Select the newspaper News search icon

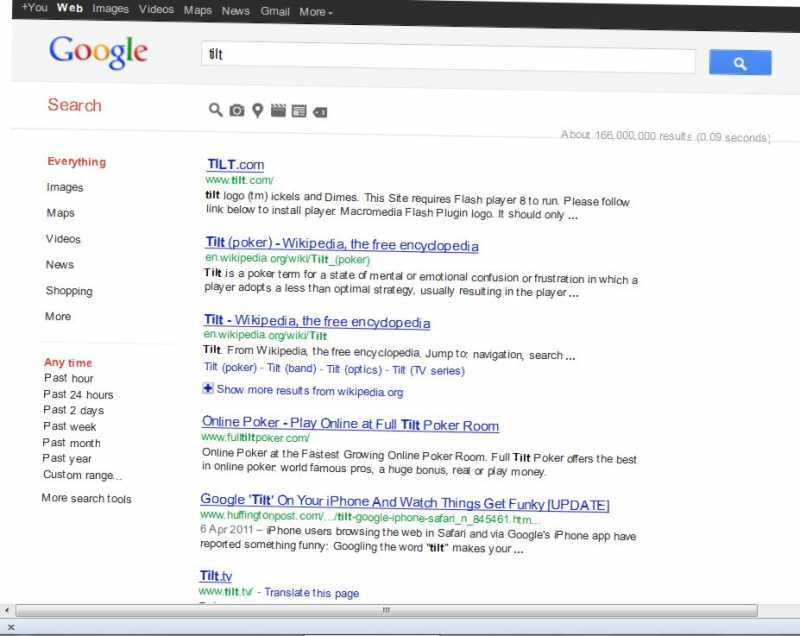pyautogui.click(x=299, y=111)
